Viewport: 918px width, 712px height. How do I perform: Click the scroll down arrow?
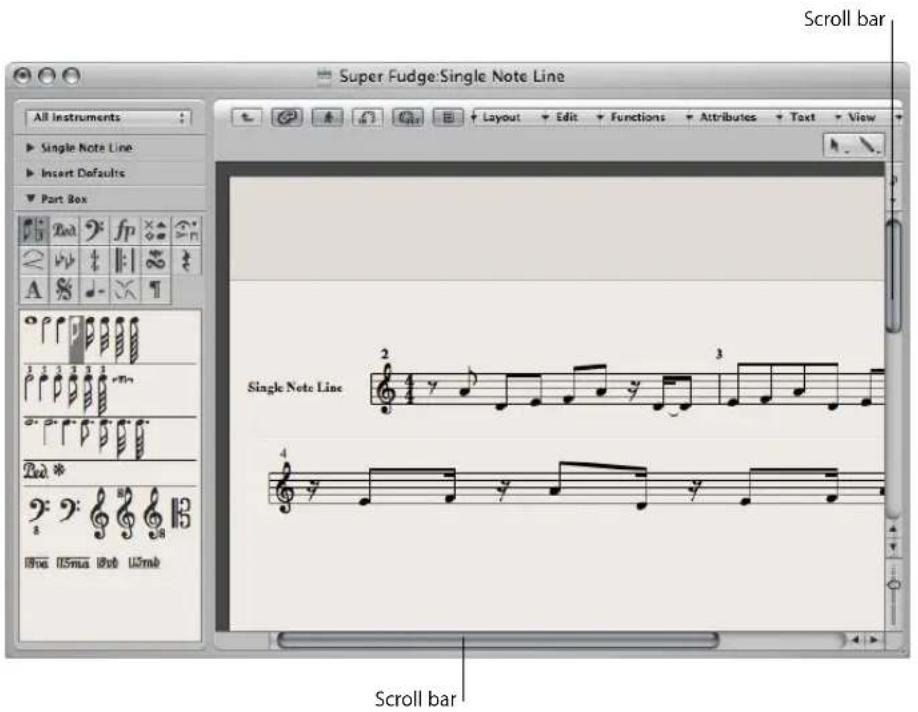point(893,547)
